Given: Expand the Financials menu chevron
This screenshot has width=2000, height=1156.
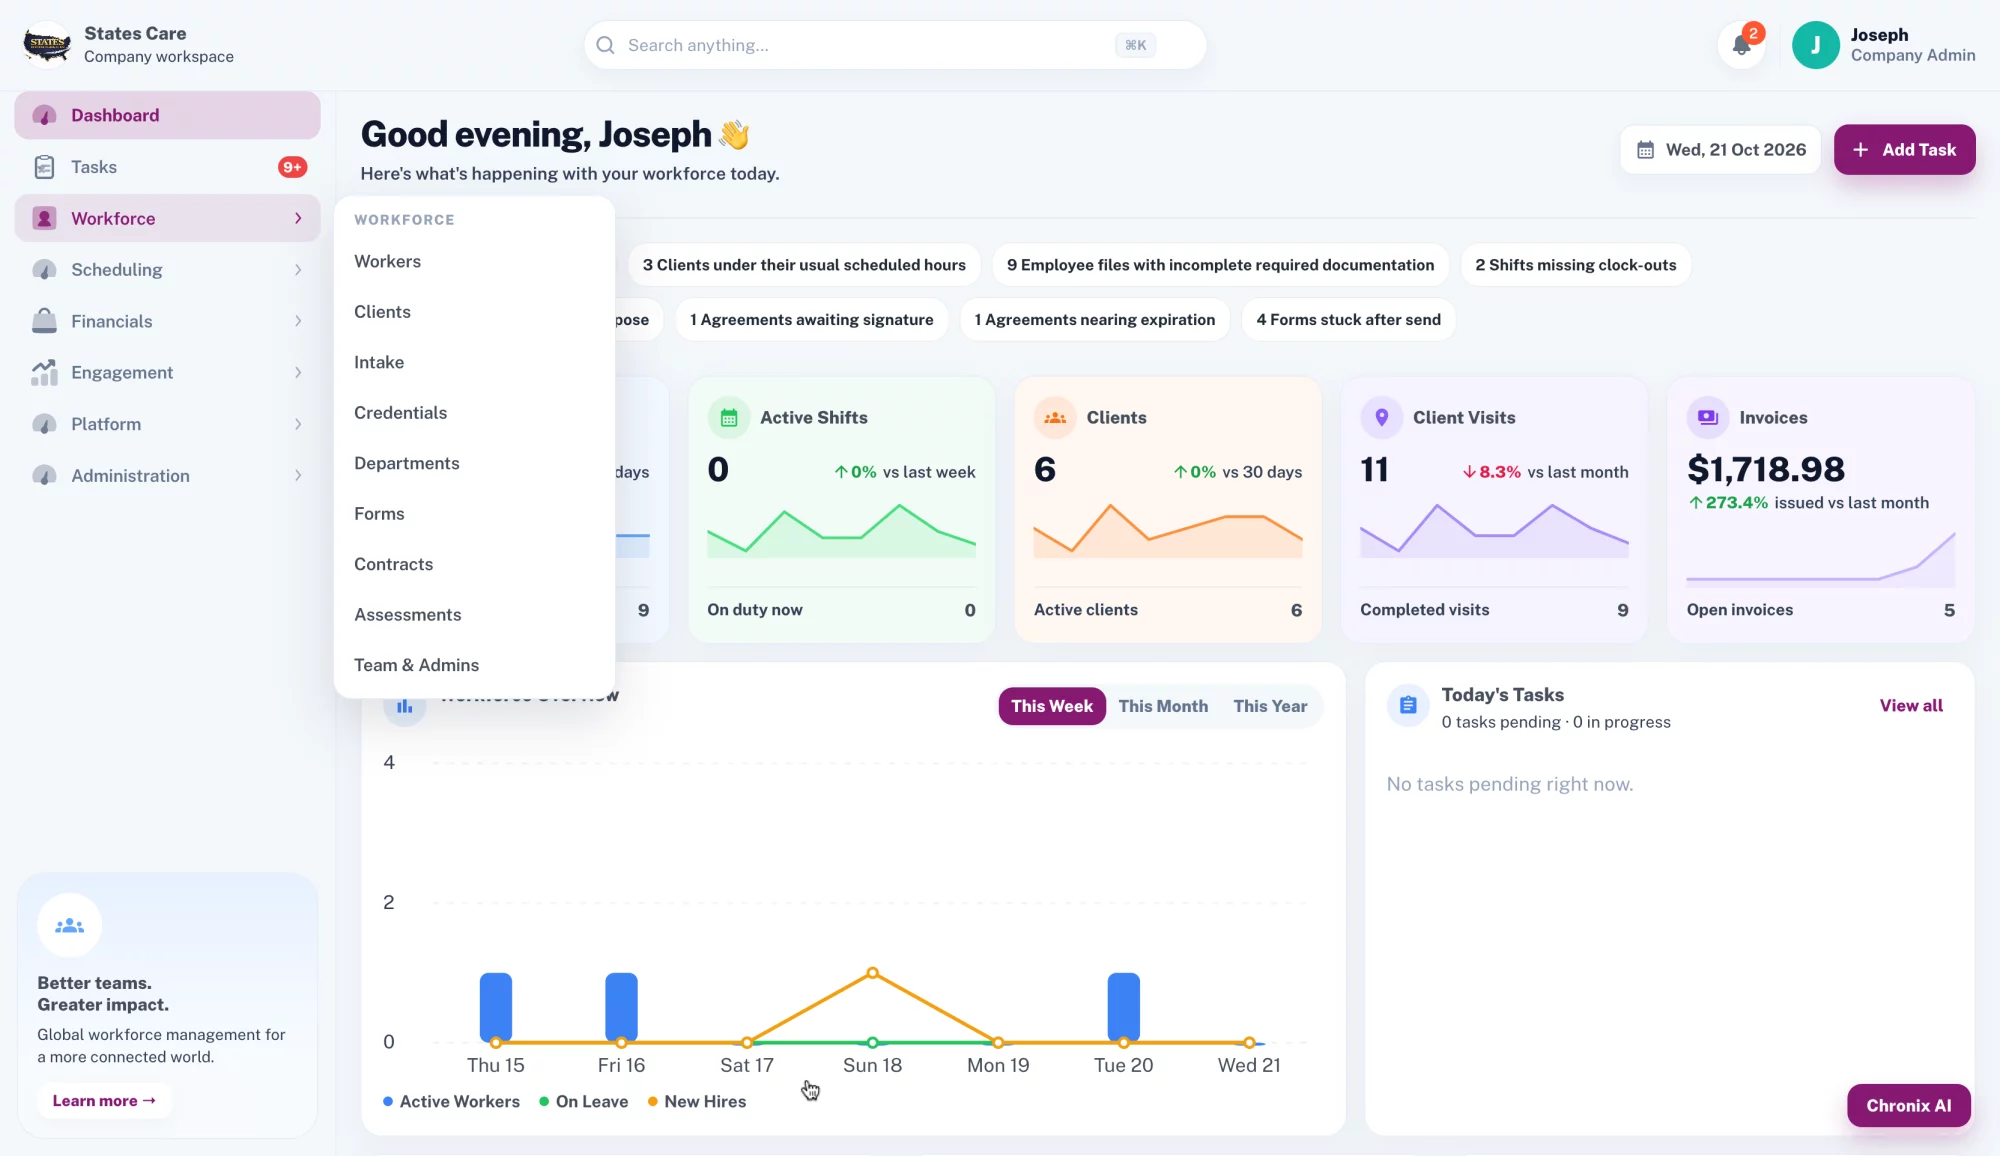Looking at the screenshot, I should [298, 321].
